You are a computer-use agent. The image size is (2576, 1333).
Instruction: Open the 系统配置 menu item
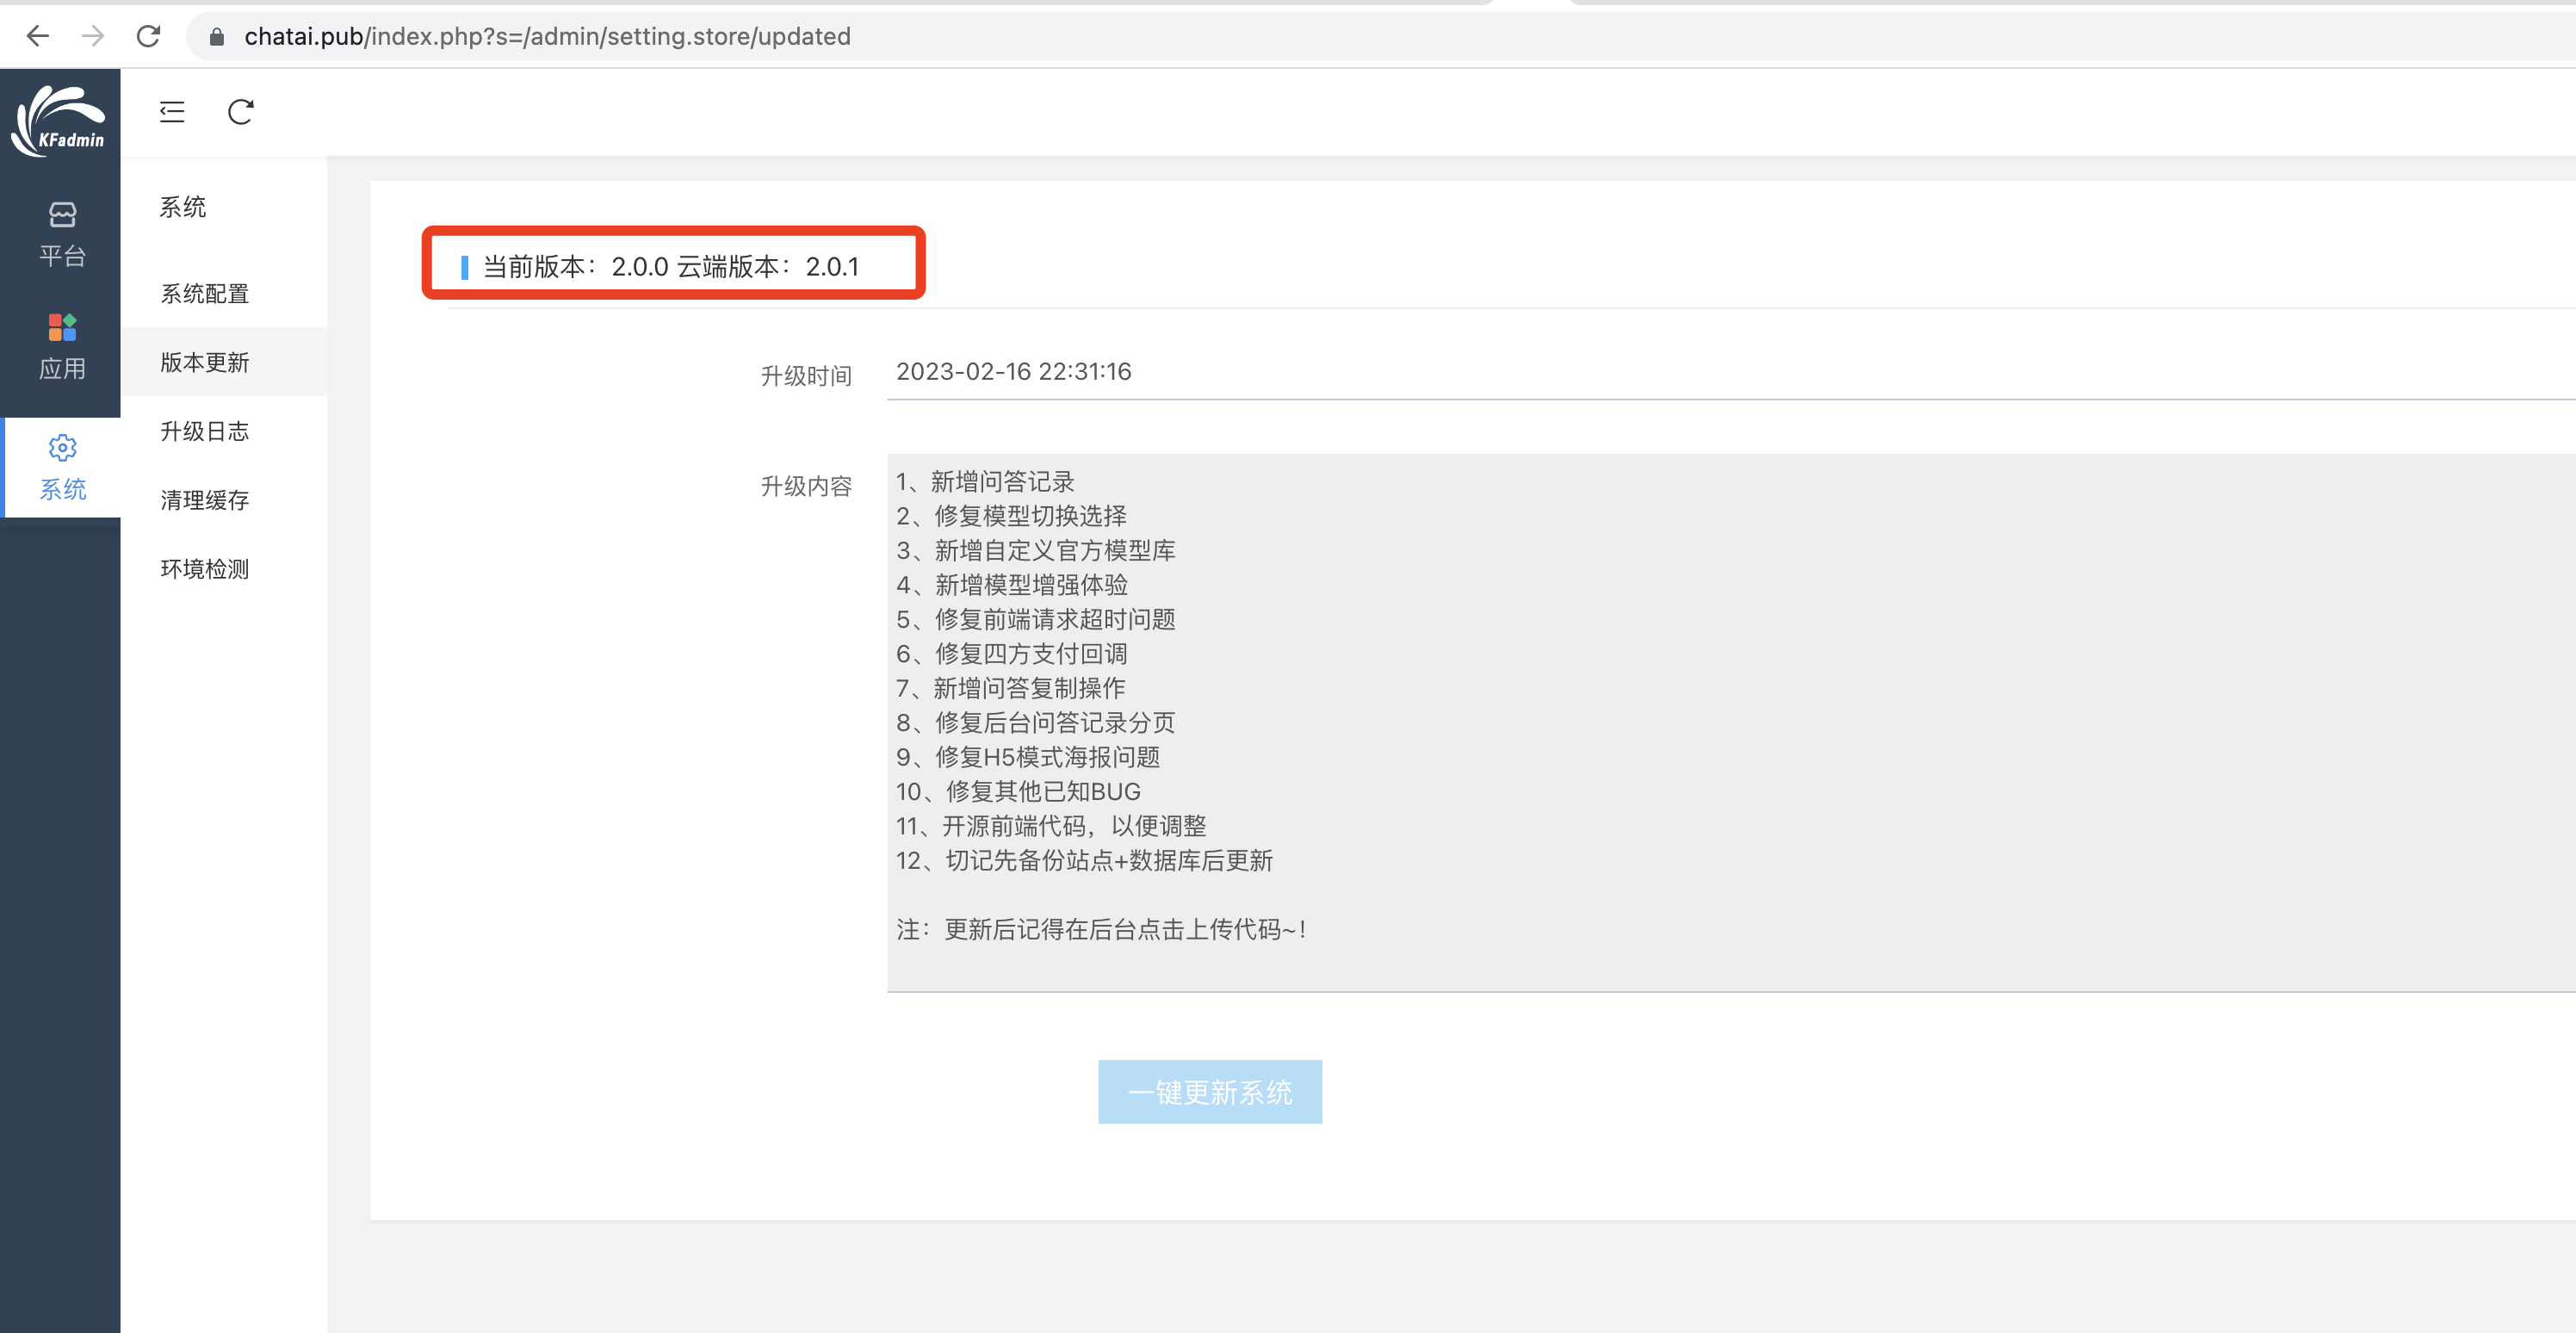pos(204,293)
